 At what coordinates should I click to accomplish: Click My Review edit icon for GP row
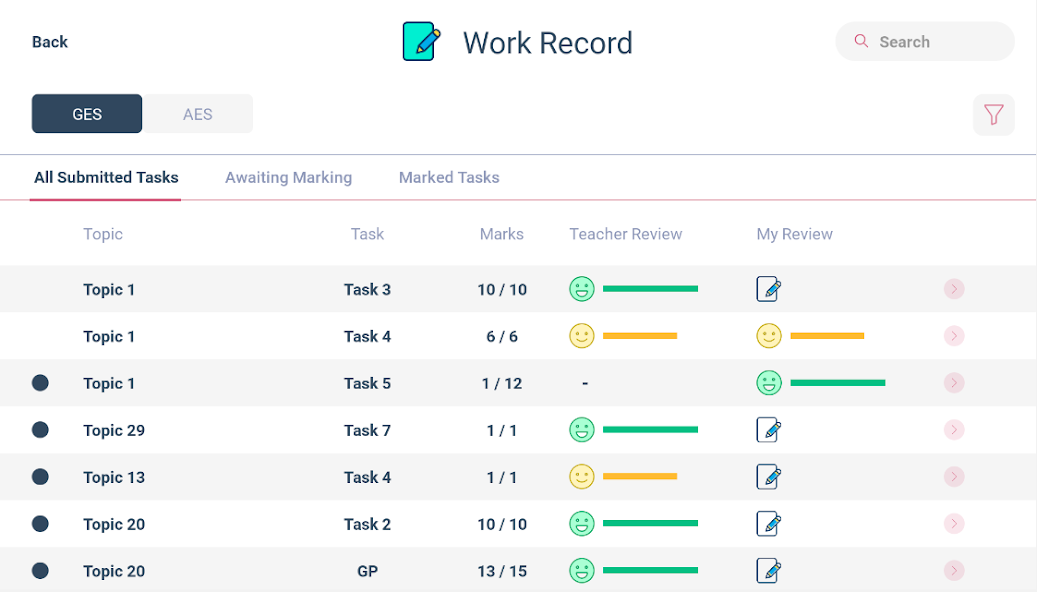768,571
